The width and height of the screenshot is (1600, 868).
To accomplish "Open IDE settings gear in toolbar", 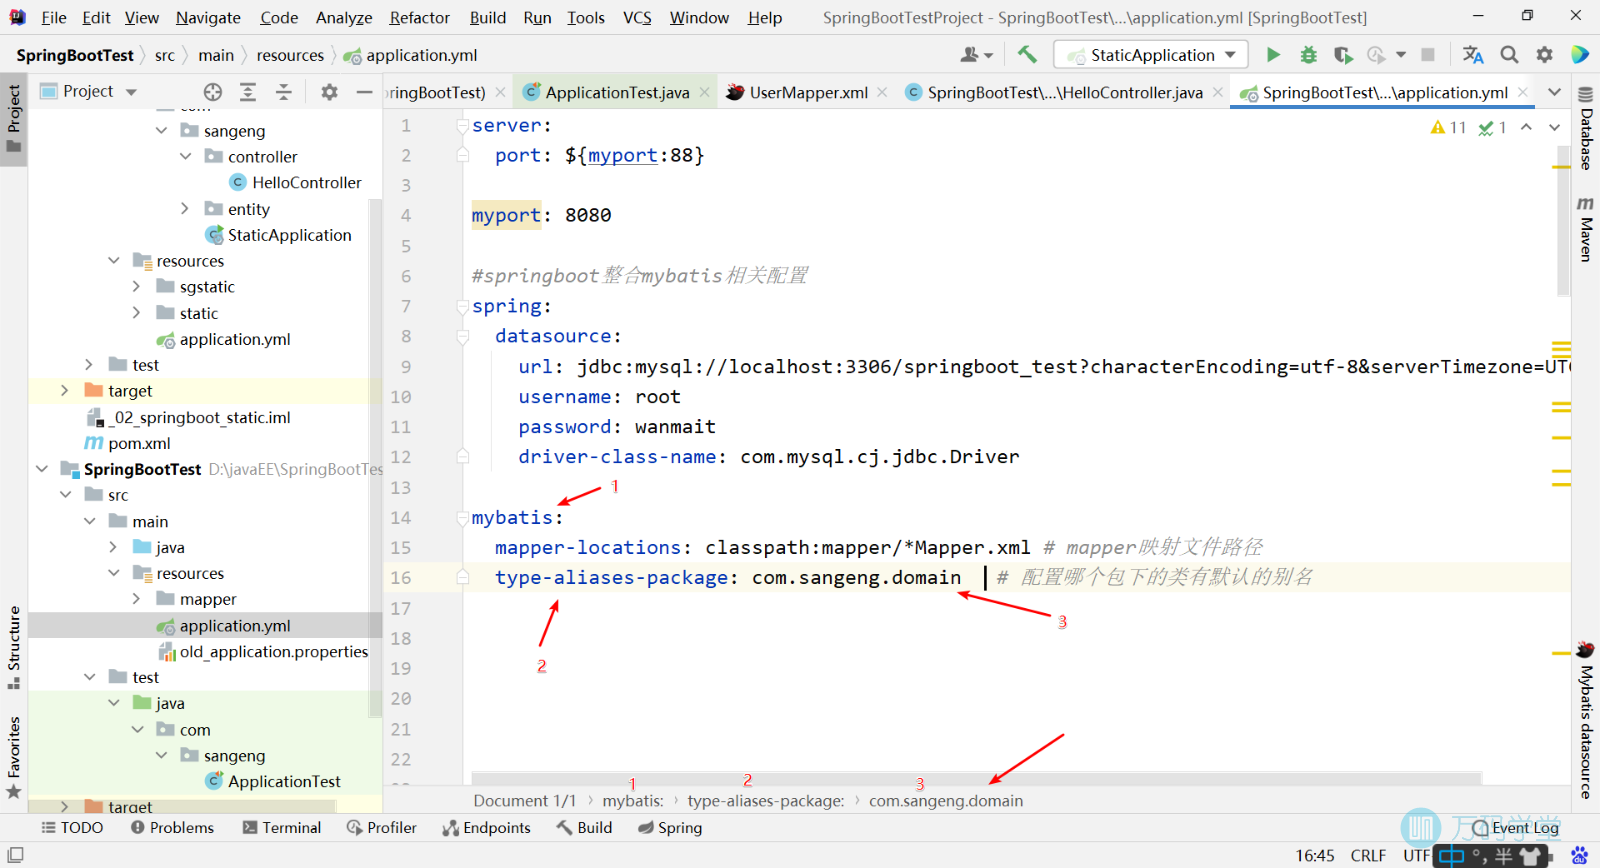I will click(1545, 55).
